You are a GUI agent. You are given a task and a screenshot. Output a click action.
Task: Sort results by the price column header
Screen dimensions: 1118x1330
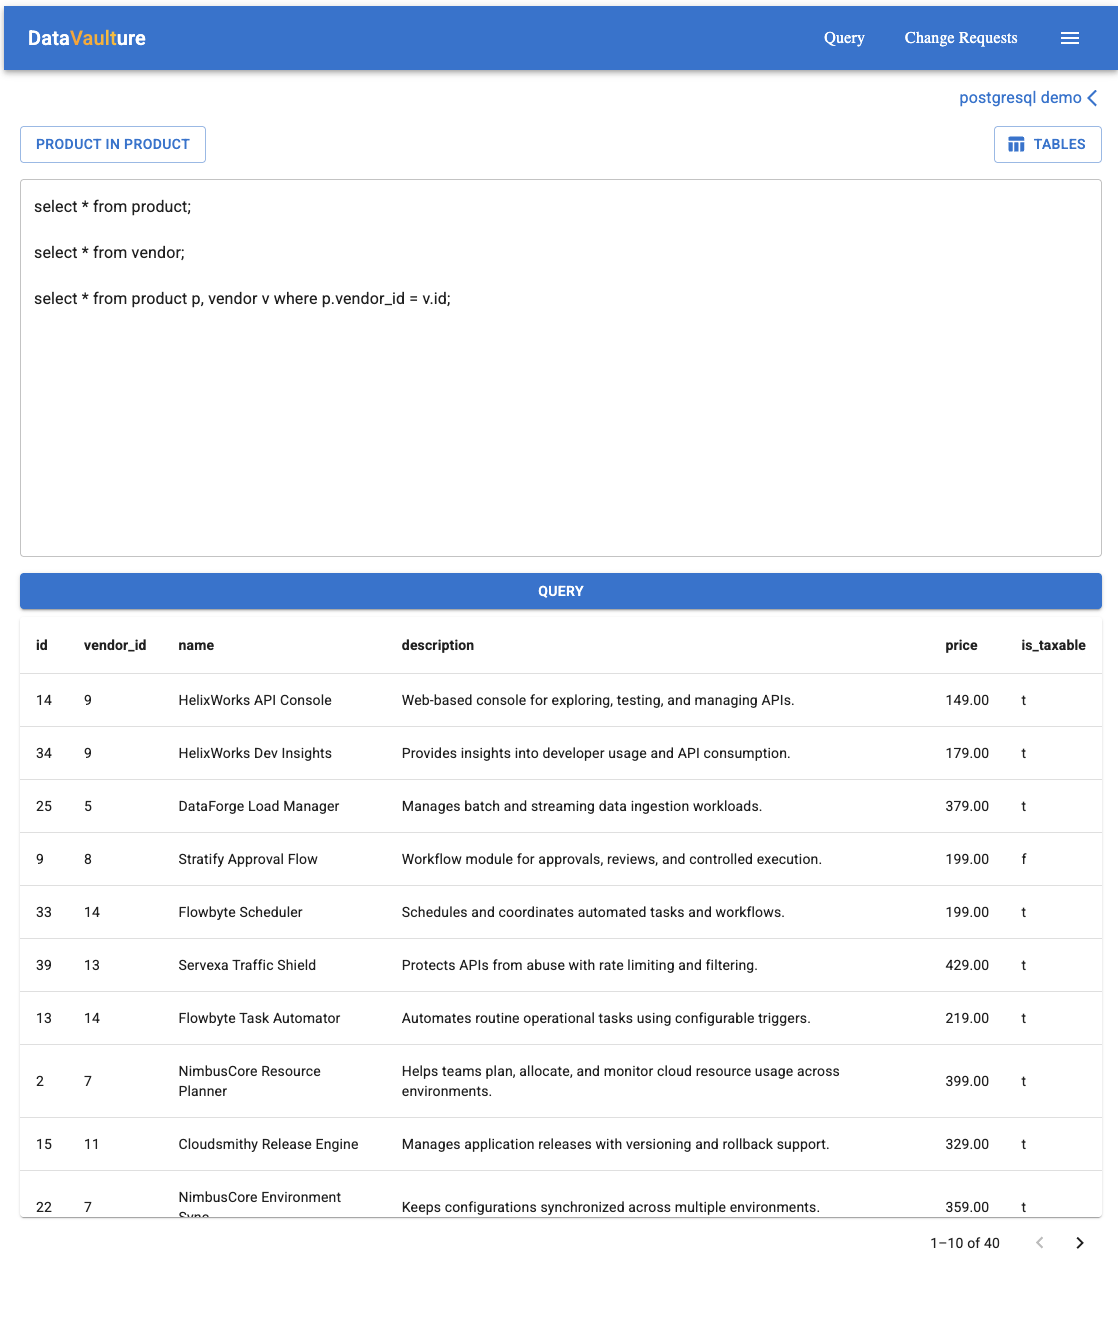point(961,645)
